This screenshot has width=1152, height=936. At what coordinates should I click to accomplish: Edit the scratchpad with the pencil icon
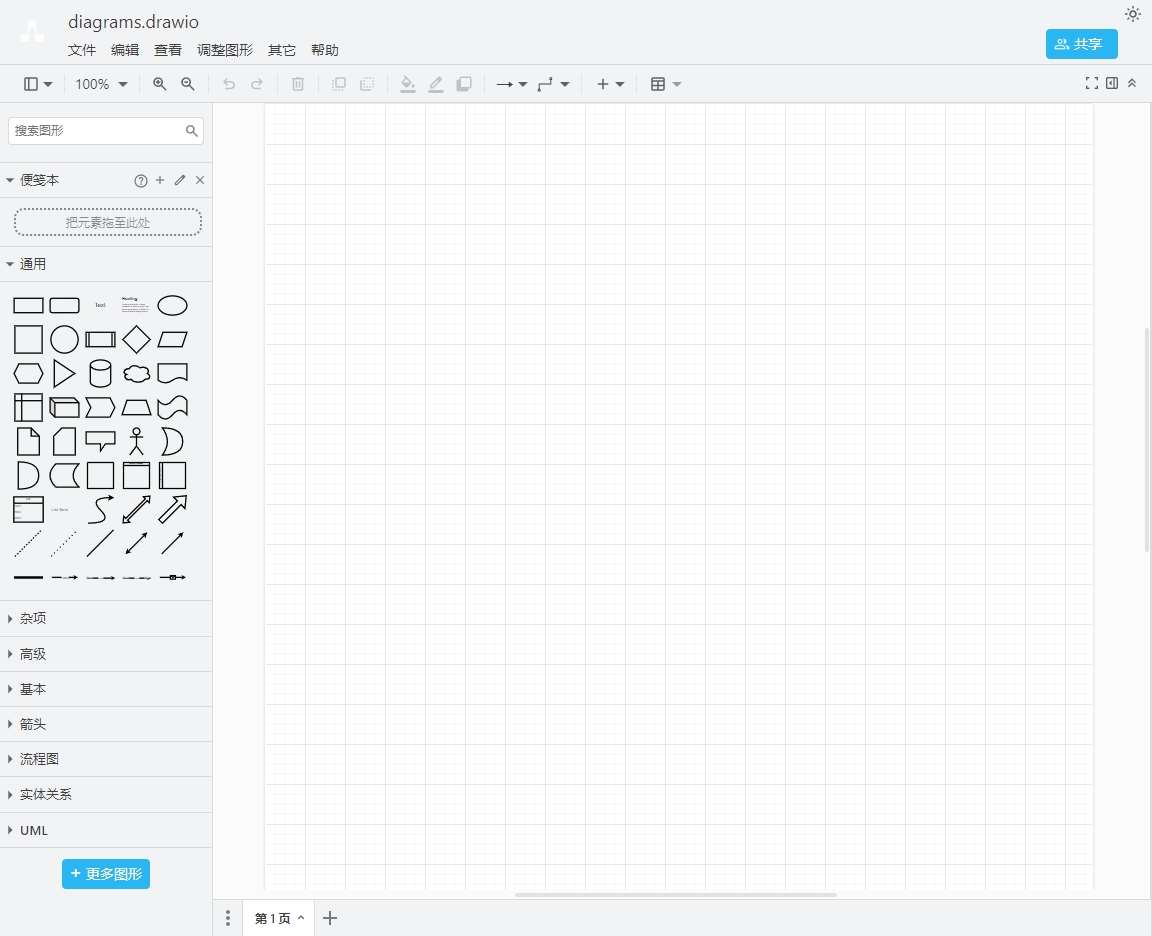point(179,180)
